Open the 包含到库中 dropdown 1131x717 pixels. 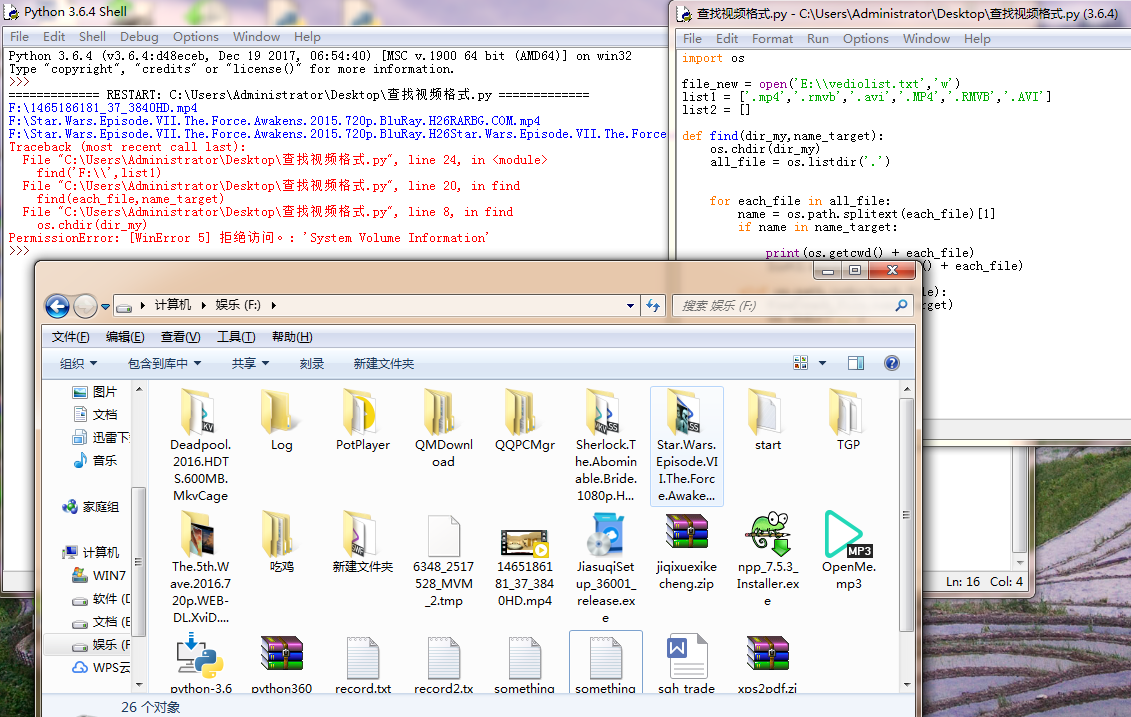[164, 364]
